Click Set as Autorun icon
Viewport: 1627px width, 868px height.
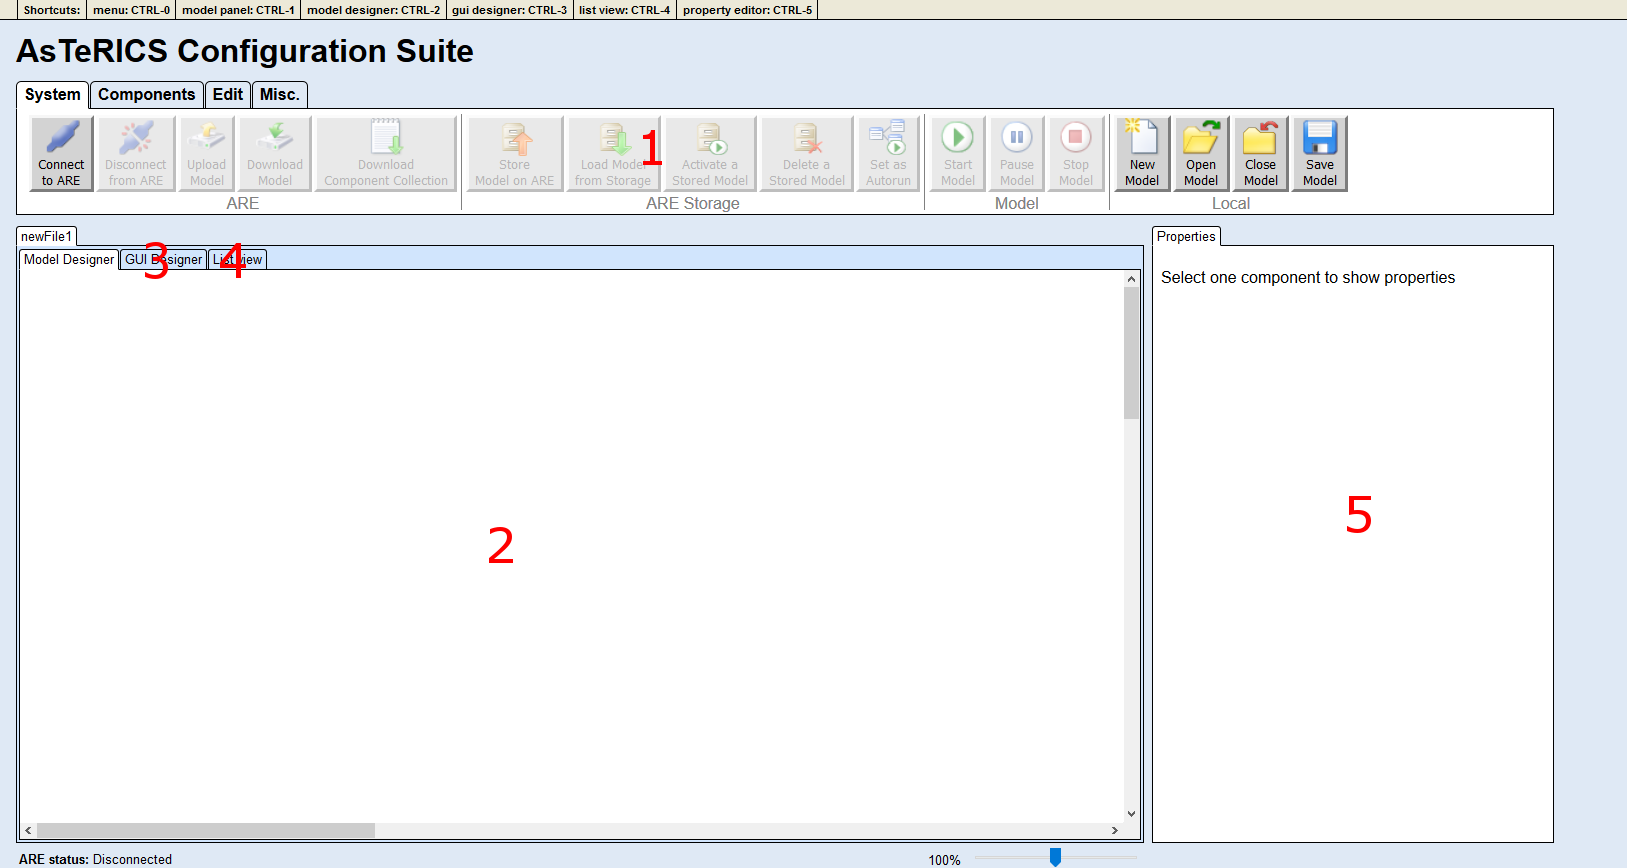tap(888, 153)
